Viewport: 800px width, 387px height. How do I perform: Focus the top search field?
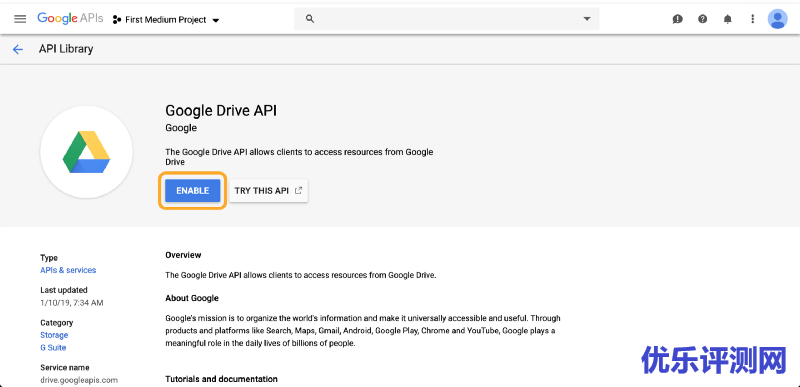point(446,19)
